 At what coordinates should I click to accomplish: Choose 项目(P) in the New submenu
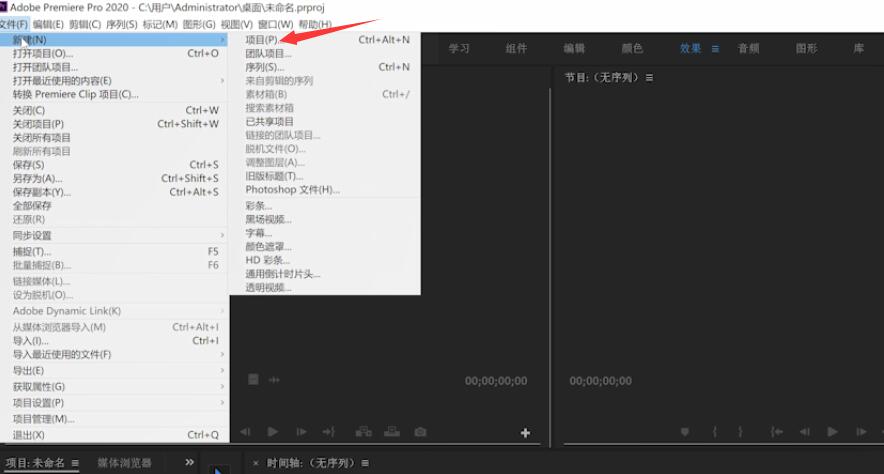(325, 40)
